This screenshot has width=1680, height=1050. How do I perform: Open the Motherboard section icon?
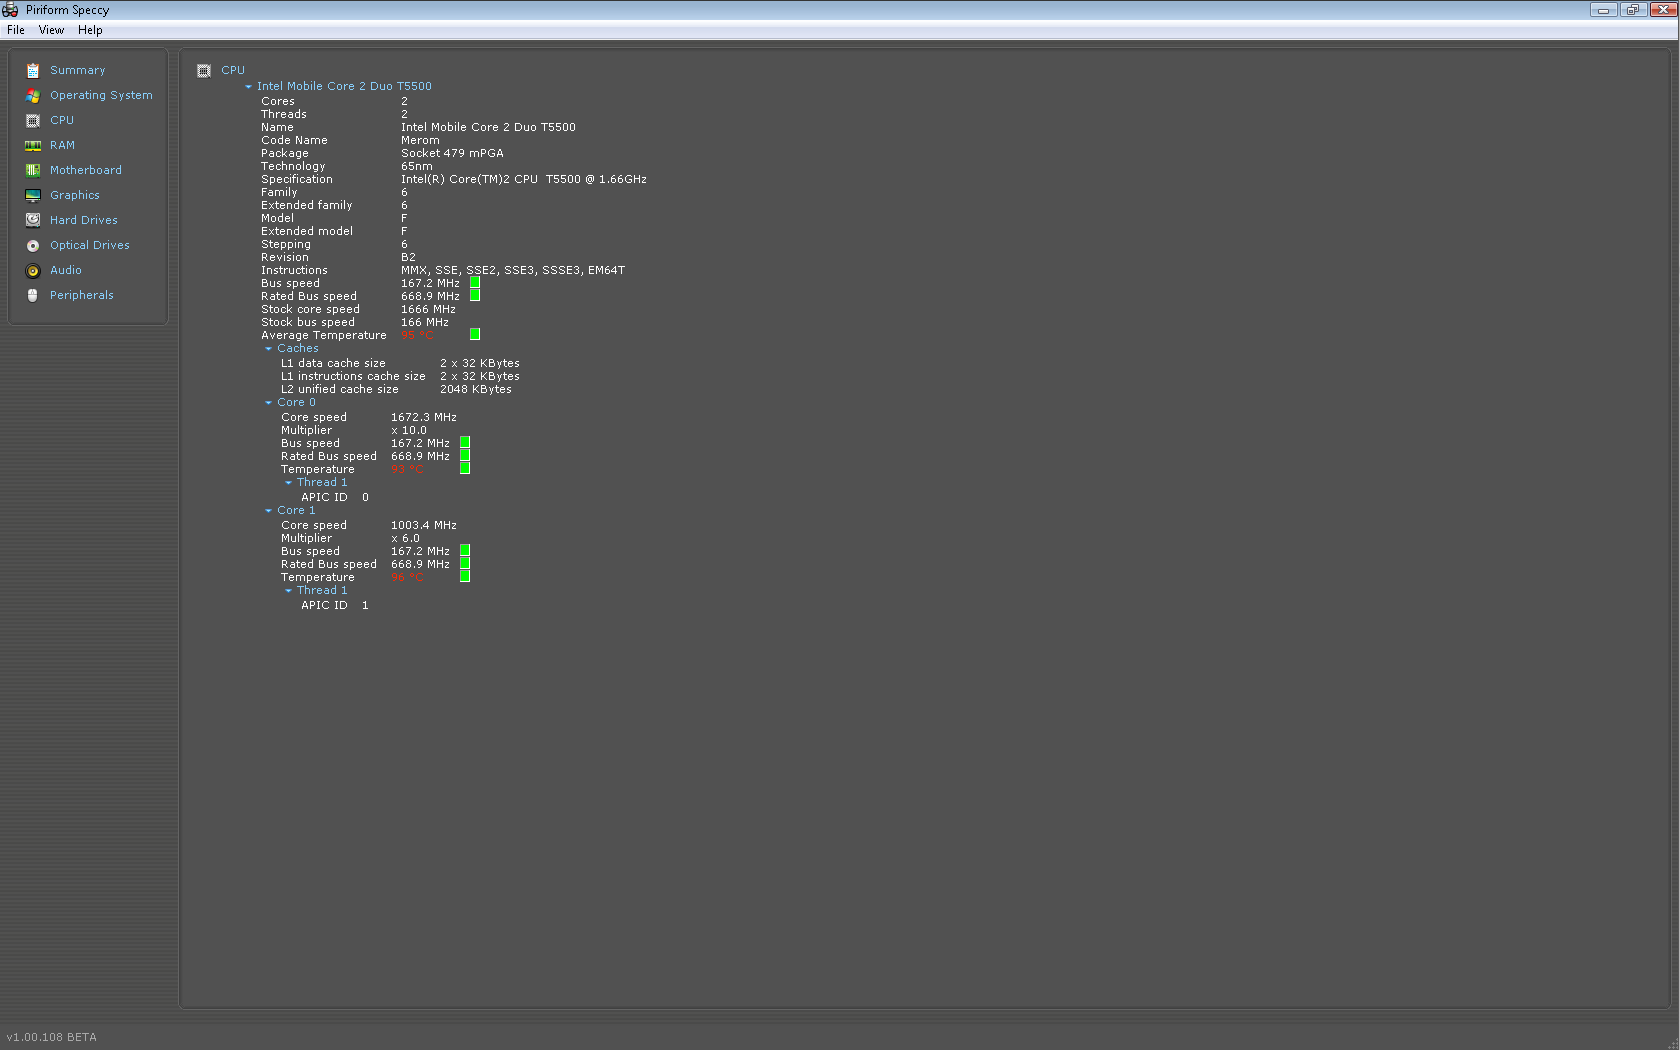[33, 170]
